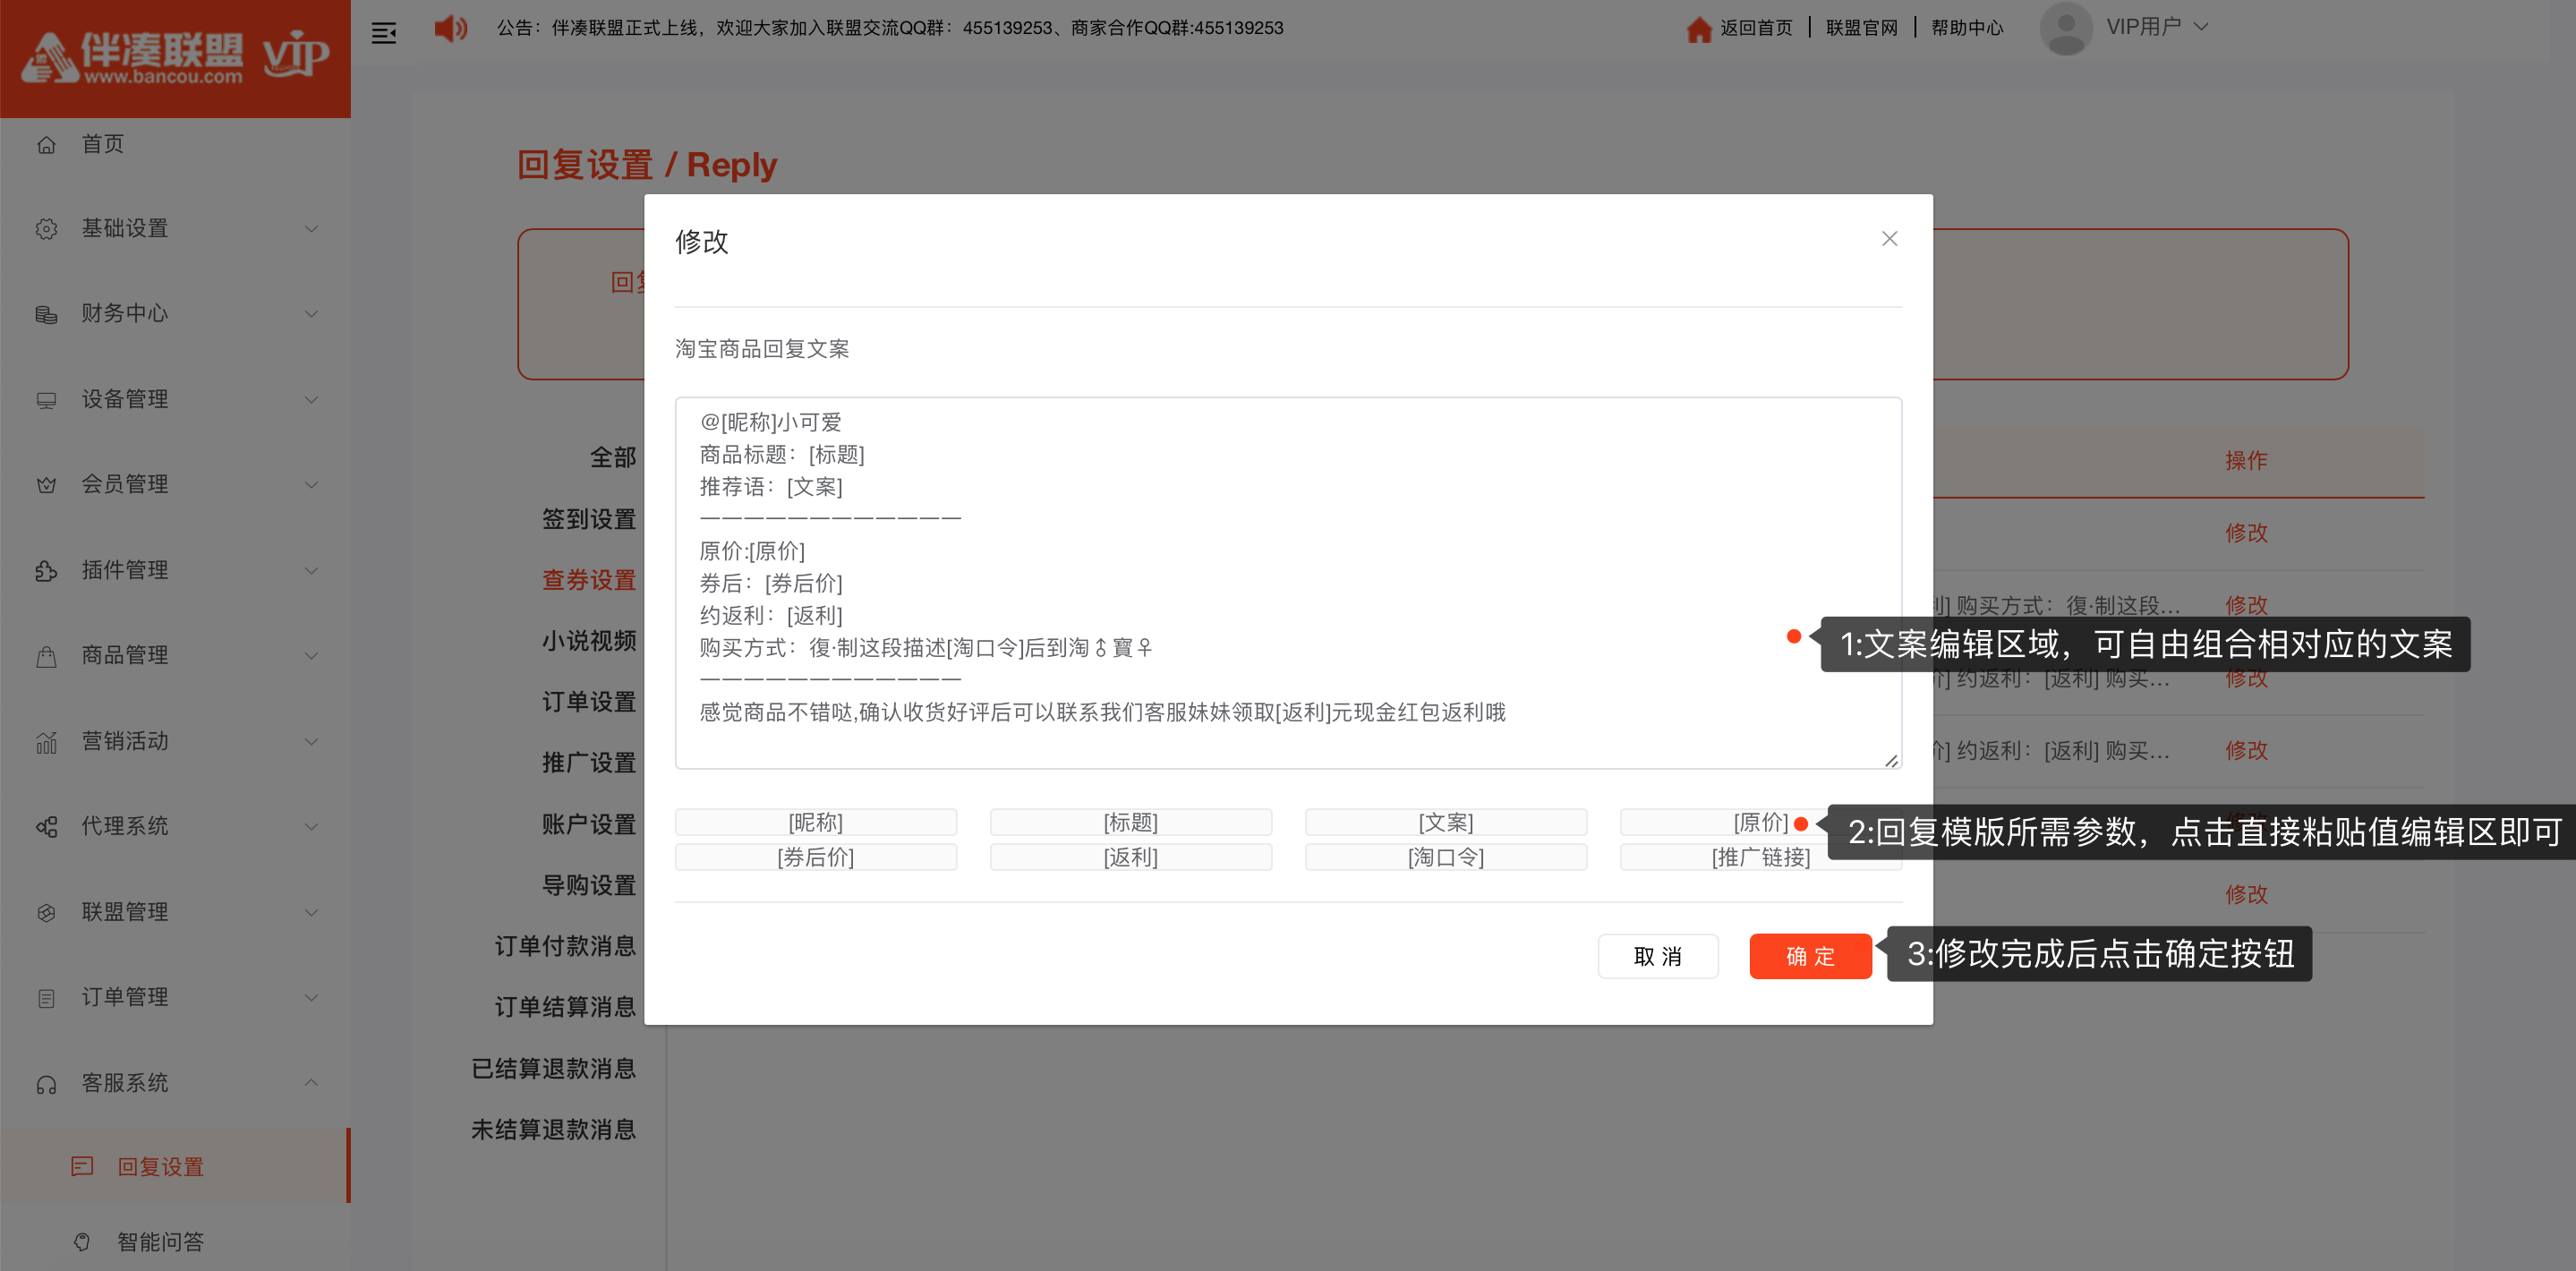Switch to 全部 reply category
This screenshot has height=1271, width=2576.
tap(612, 458)
